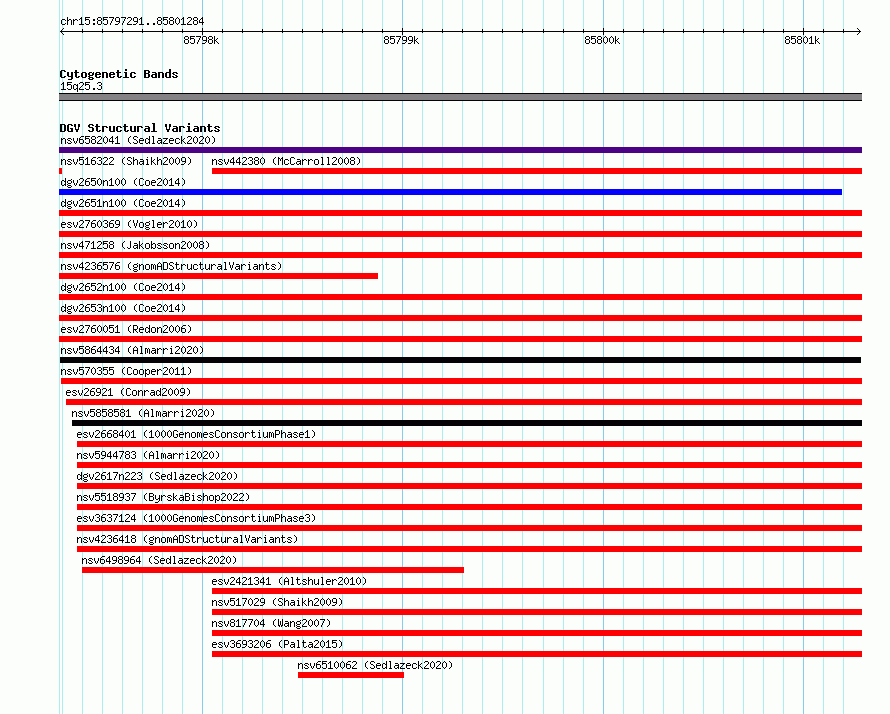Screen dimensions: 890x714
Task: Click the black bar under nsv5864434
Action: point(460,360)
